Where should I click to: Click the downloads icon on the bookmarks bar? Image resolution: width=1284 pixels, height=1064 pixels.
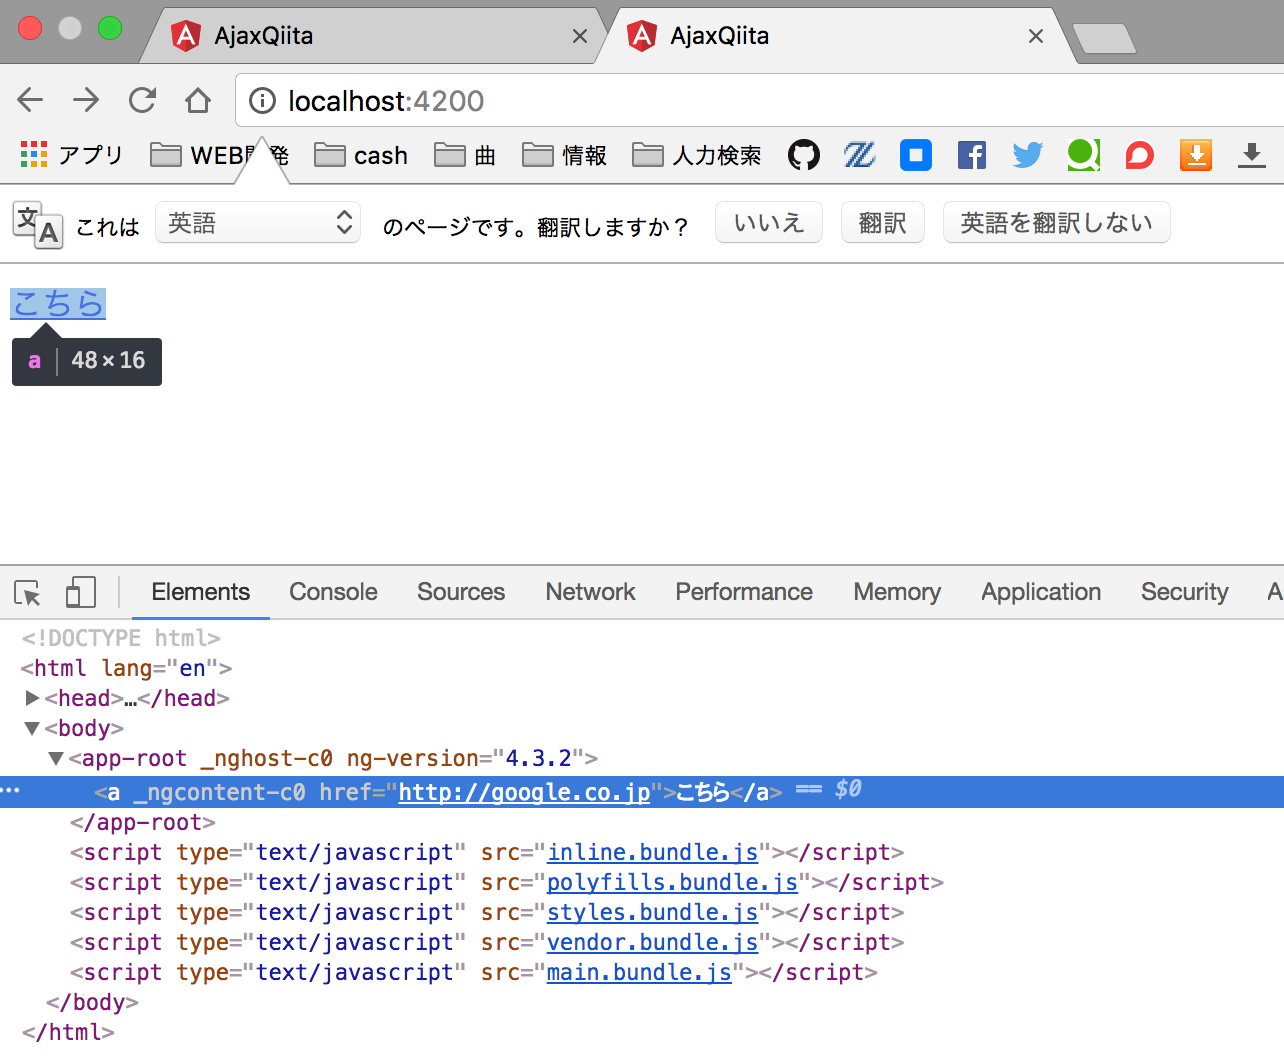[x=1251, y=155]
